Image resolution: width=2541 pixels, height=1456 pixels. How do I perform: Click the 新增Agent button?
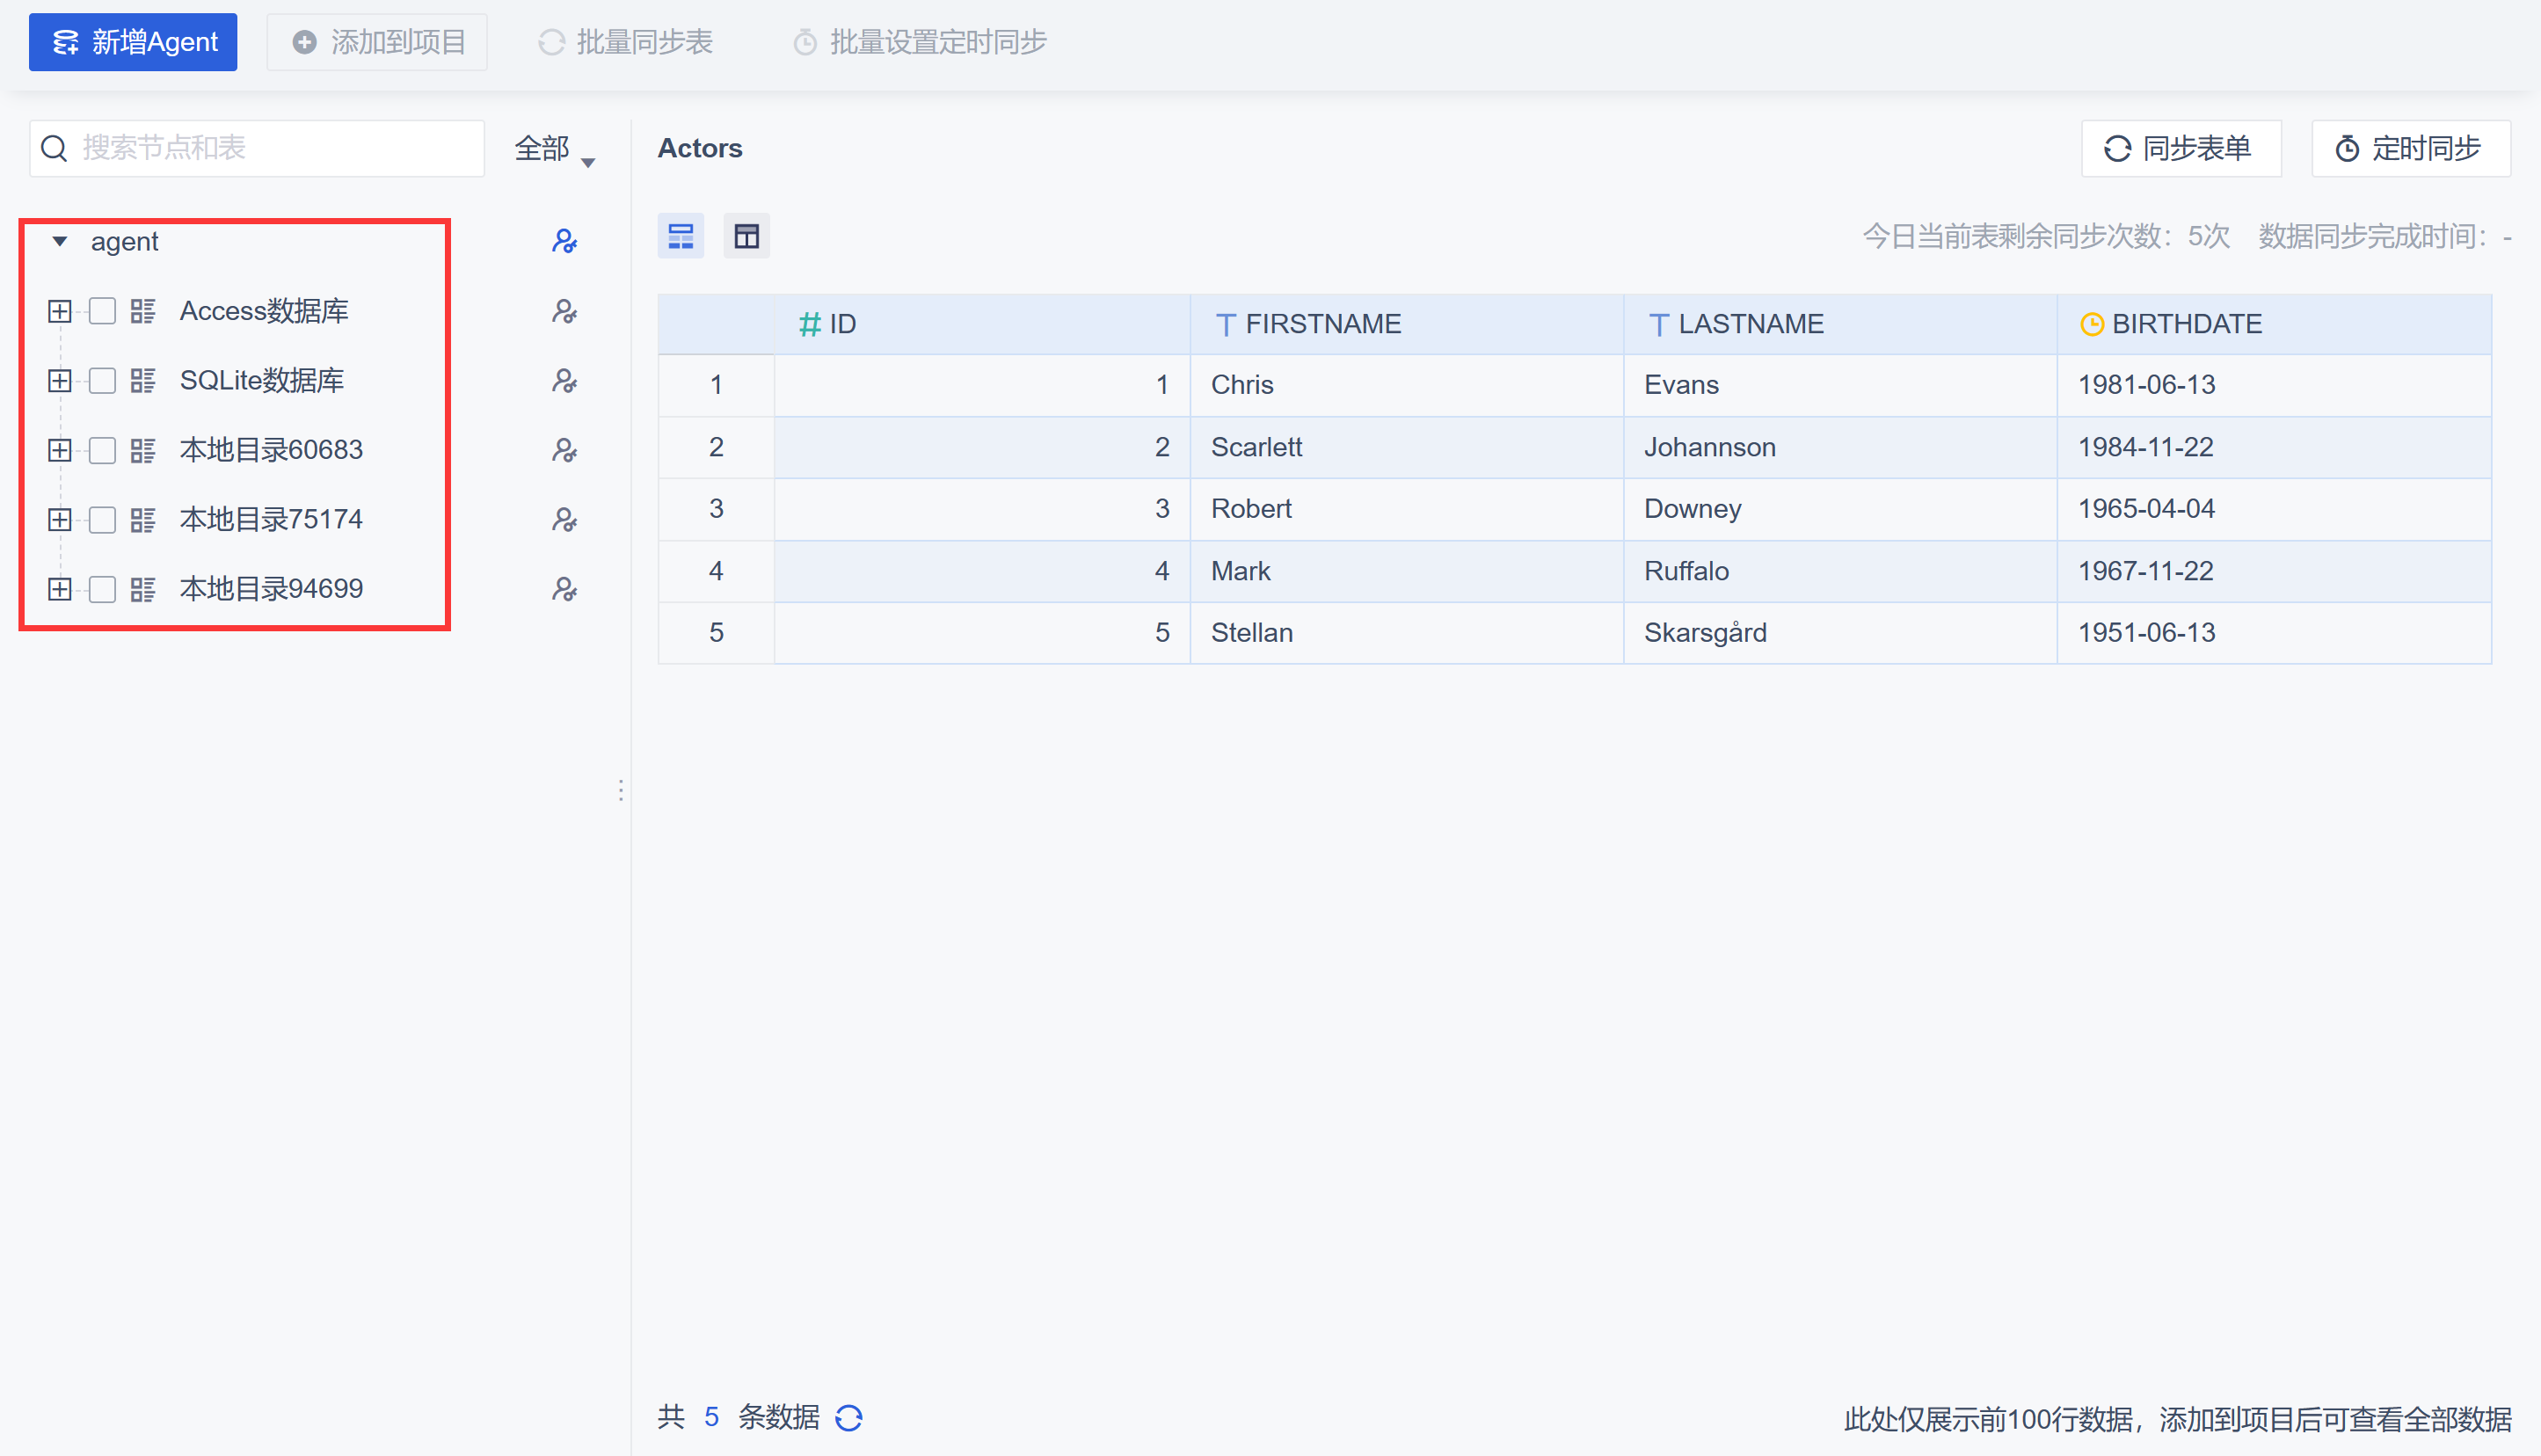tap(133, 42)
